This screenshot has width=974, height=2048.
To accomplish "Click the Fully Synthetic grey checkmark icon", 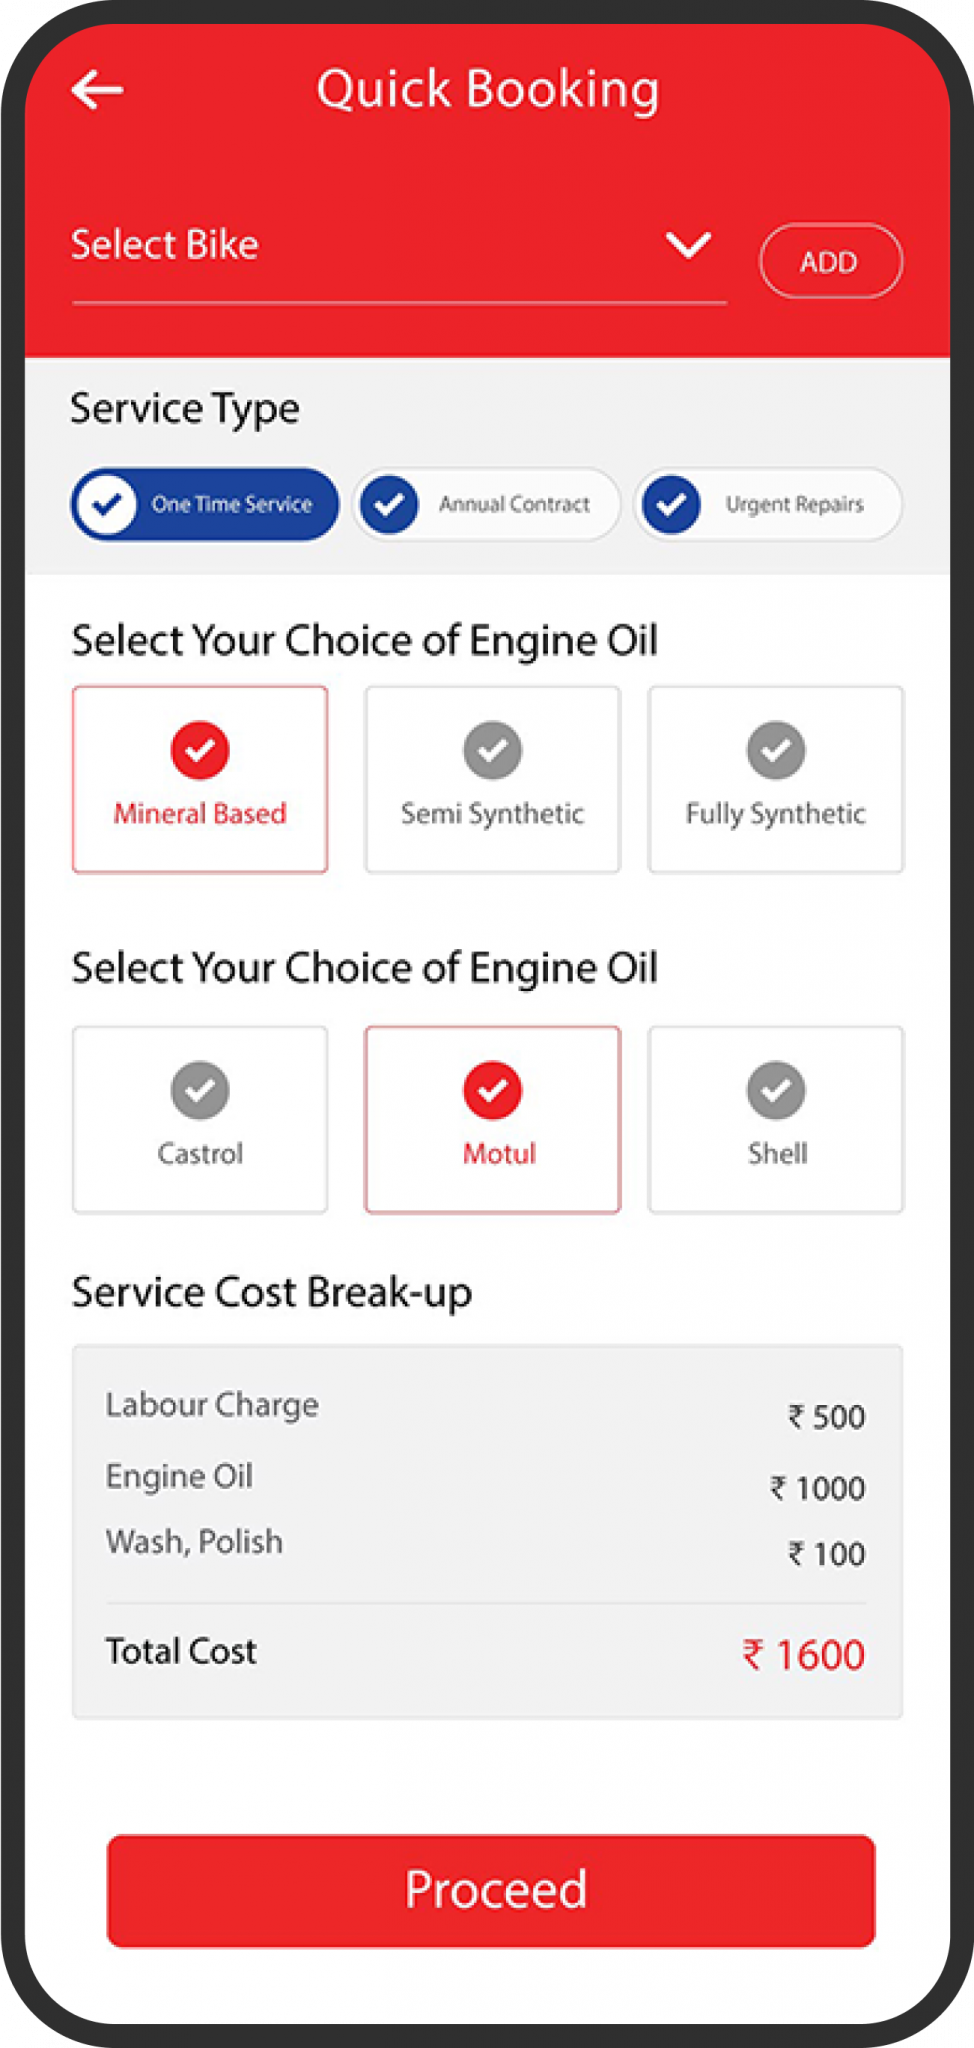I will [776, 750].
